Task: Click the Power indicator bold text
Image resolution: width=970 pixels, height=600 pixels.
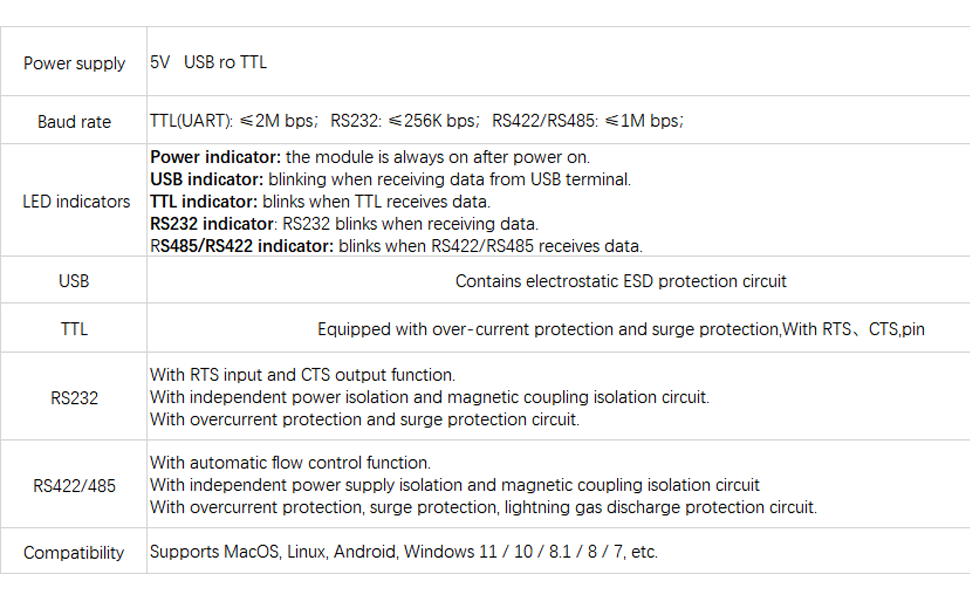Action: pos(215,157)
